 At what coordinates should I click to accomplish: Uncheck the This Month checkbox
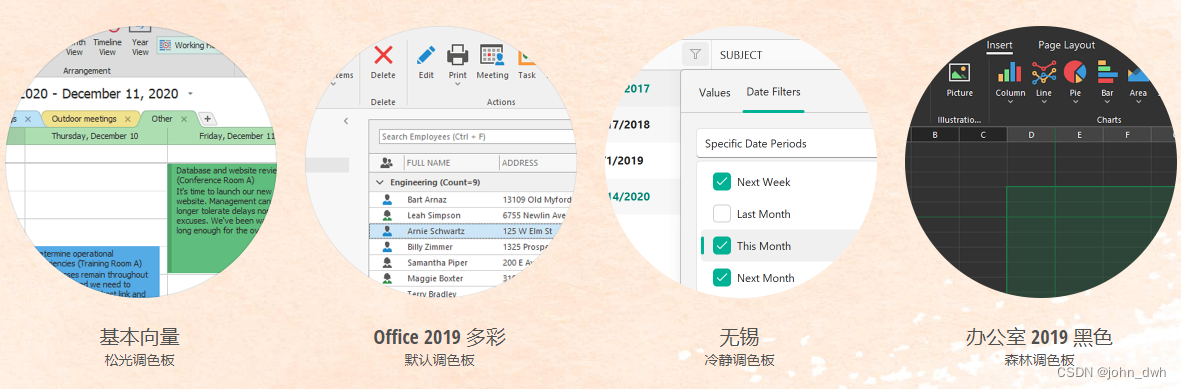pos(722,246)
